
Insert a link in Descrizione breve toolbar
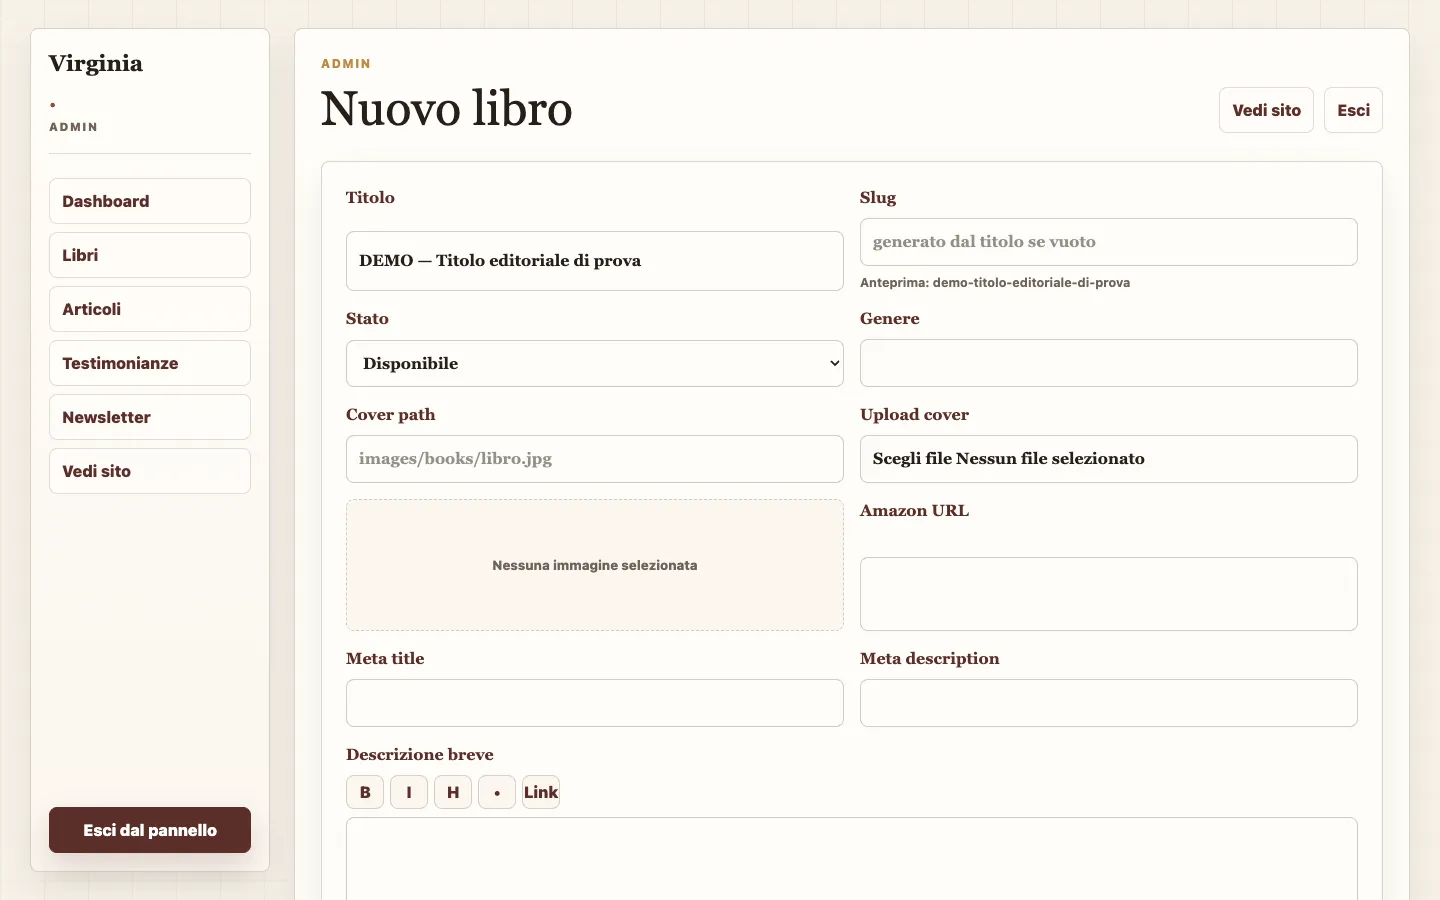pos(541,792)
